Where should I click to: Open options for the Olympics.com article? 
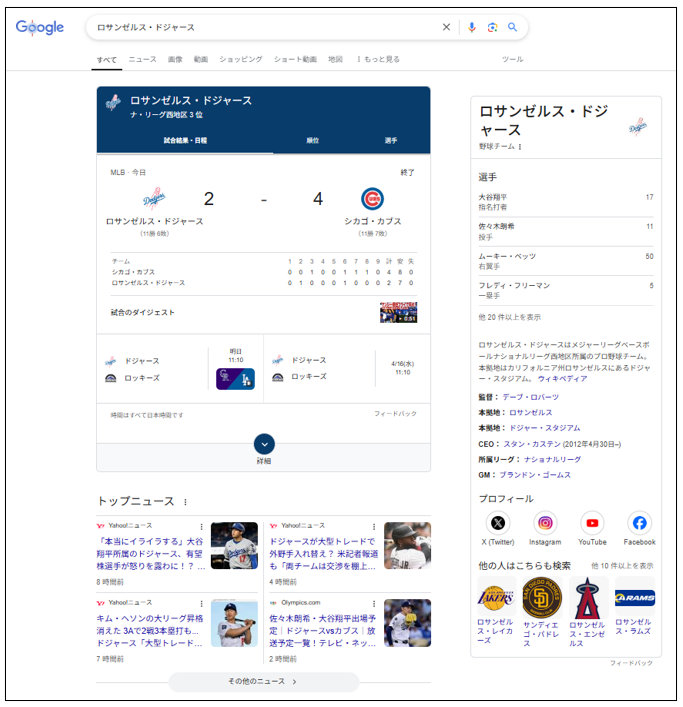[374, 604]
